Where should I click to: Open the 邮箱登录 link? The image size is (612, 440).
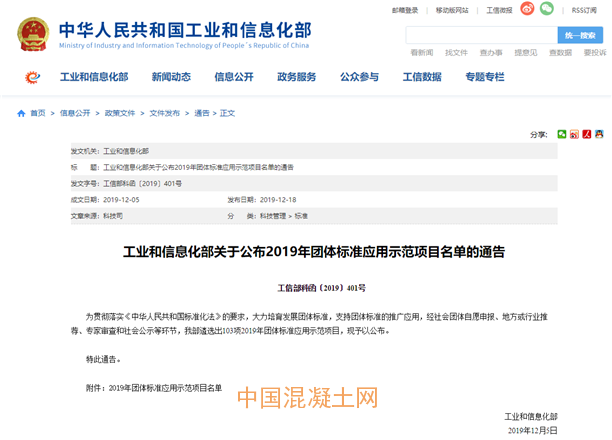tap(405, 10)
